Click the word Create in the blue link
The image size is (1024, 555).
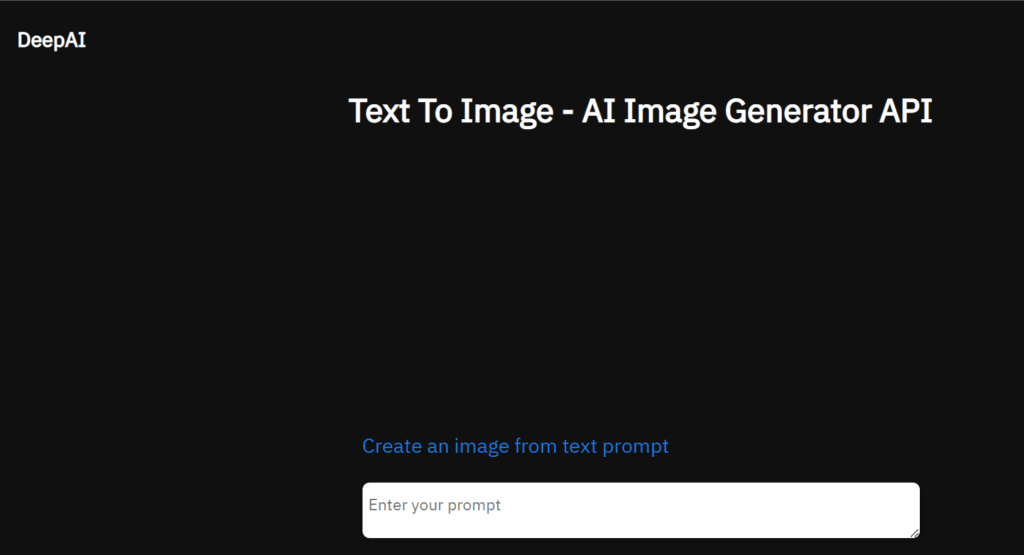click(392, 447)
